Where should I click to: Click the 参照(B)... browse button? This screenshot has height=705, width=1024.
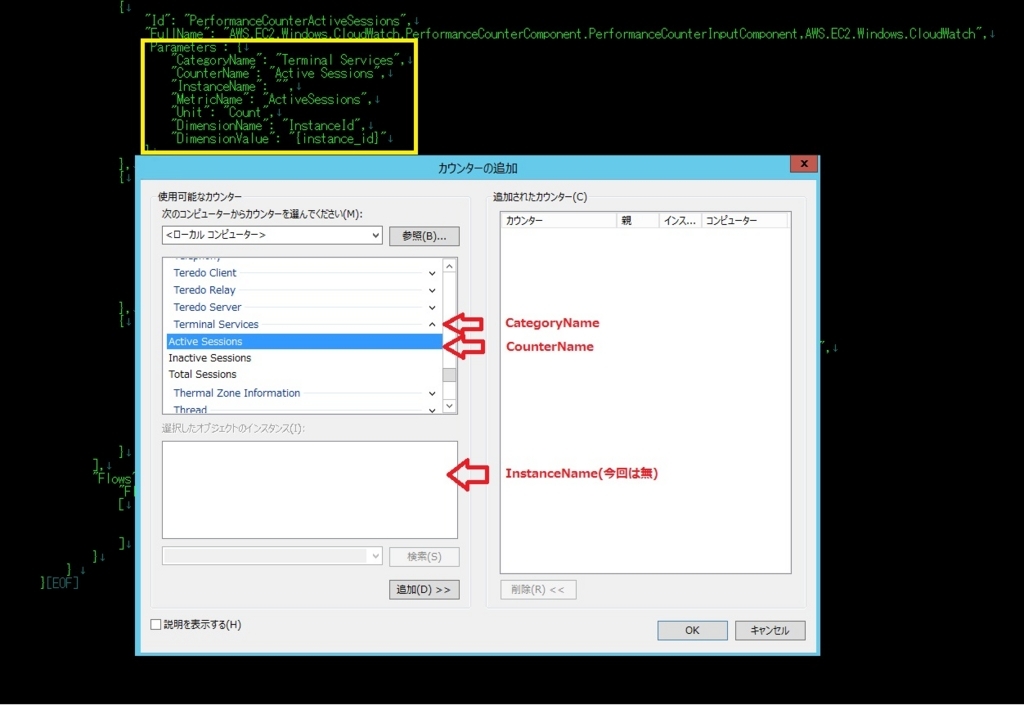tap(424, 236)
